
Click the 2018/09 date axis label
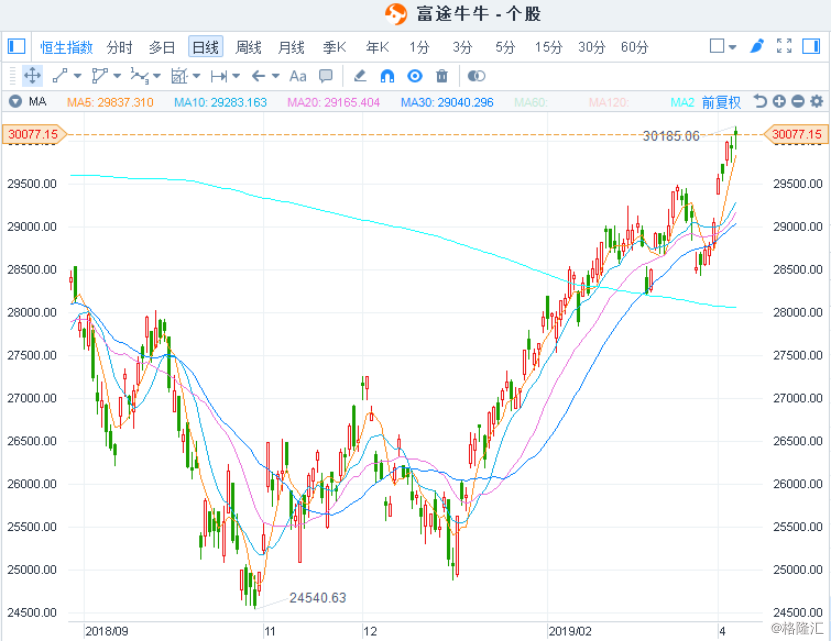point(107,631)
